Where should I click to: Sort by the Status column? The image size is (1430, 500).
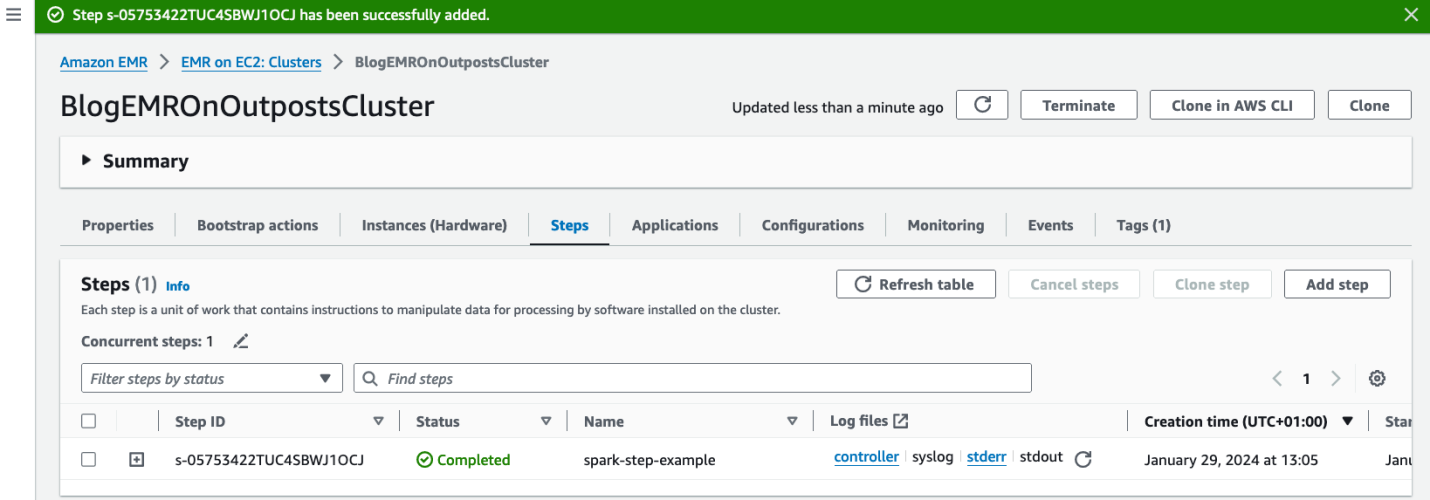546,421
